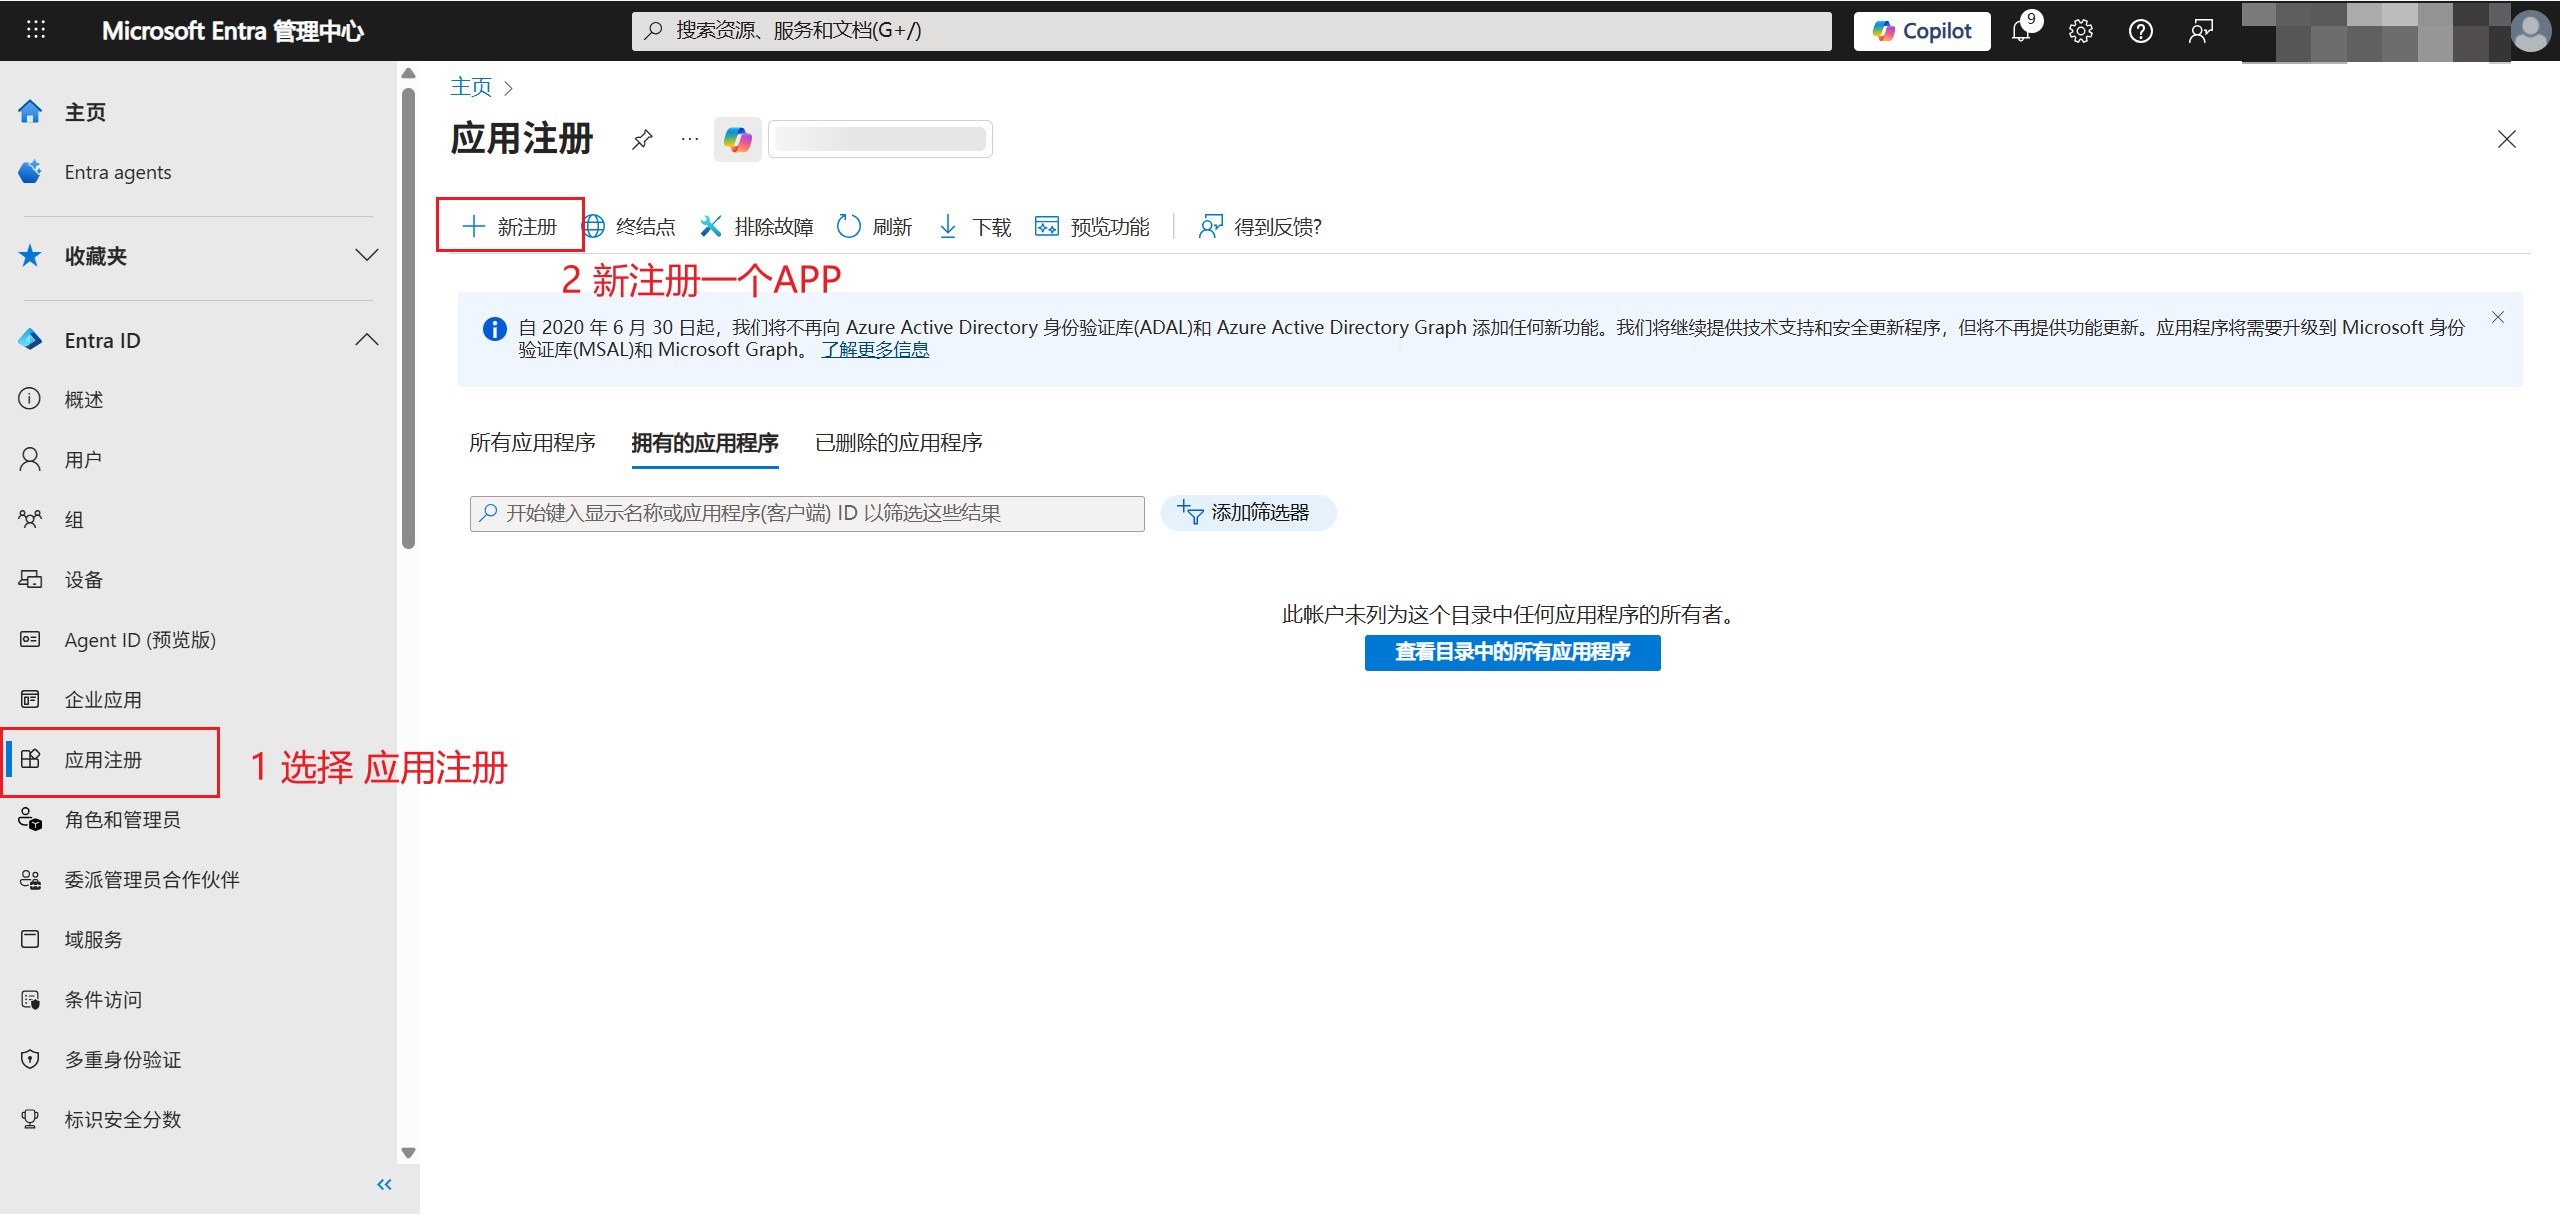Viewport: 2560px width, 1214px height.
Task: Switch to 所有应用程序 tab
Action: [x=532, y=442]
